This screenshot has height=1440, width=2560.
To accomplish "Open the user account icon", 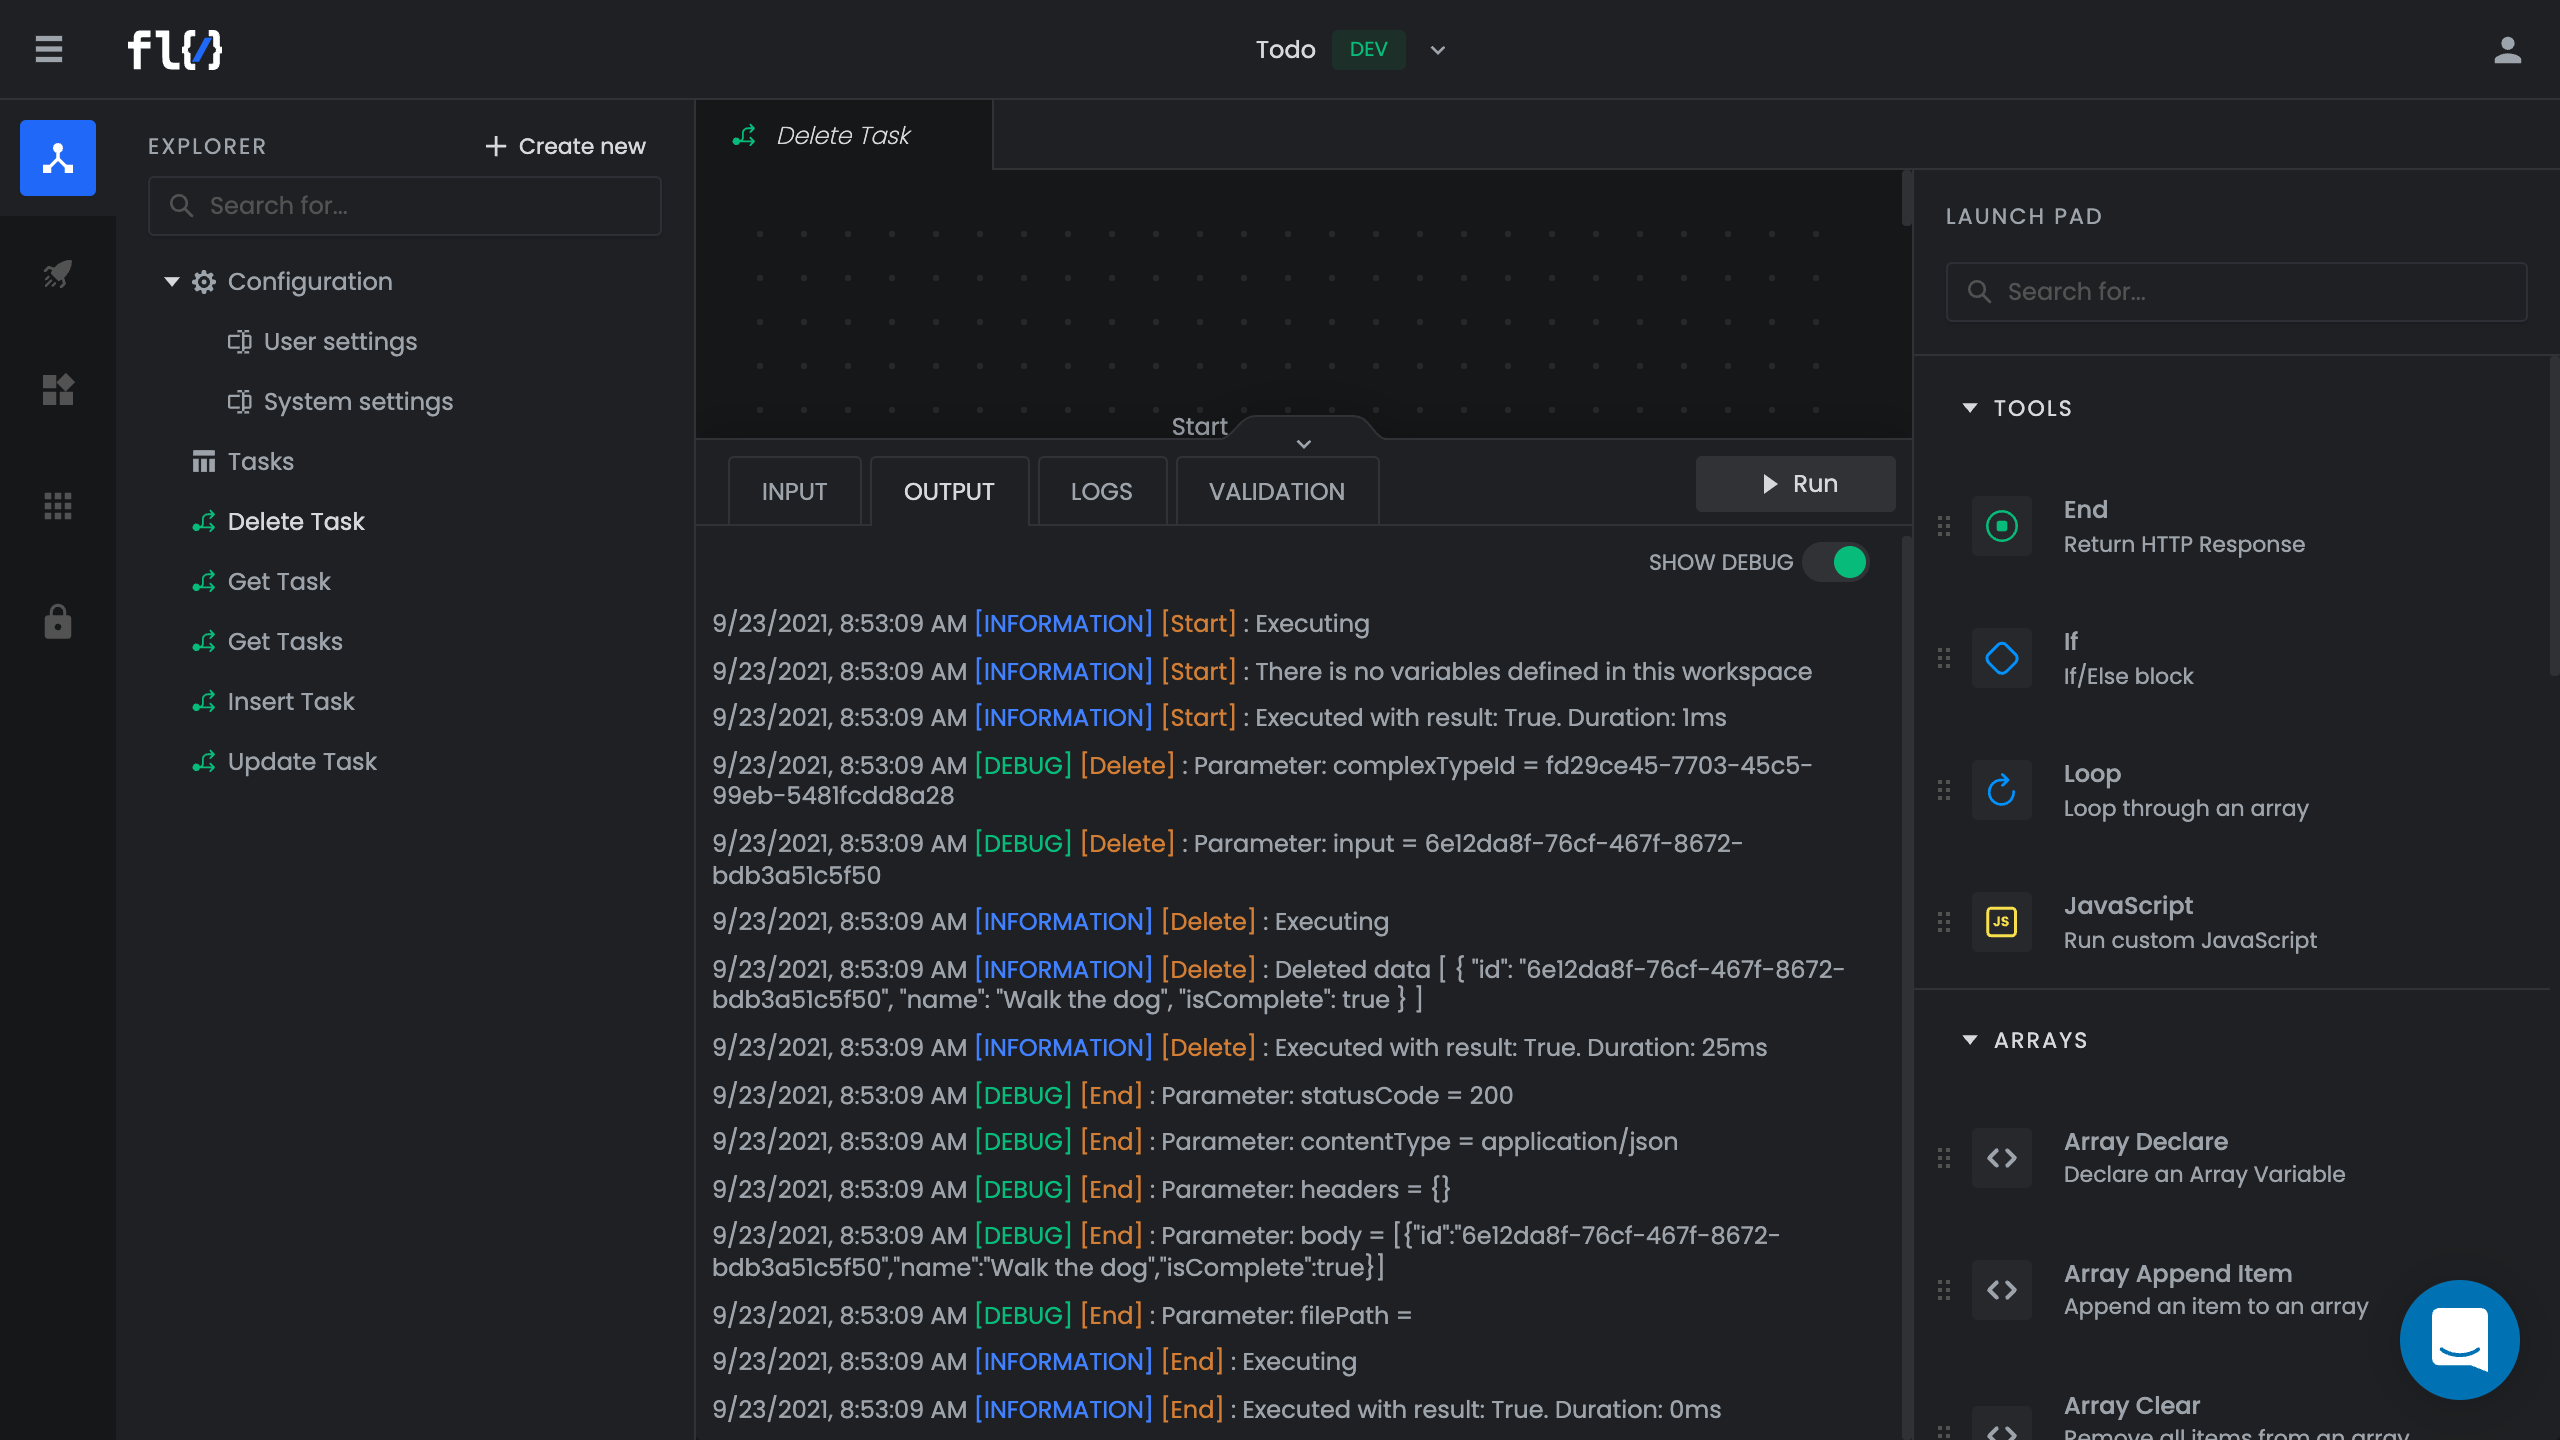I will pyautogui.click(x=2507, y=50).
